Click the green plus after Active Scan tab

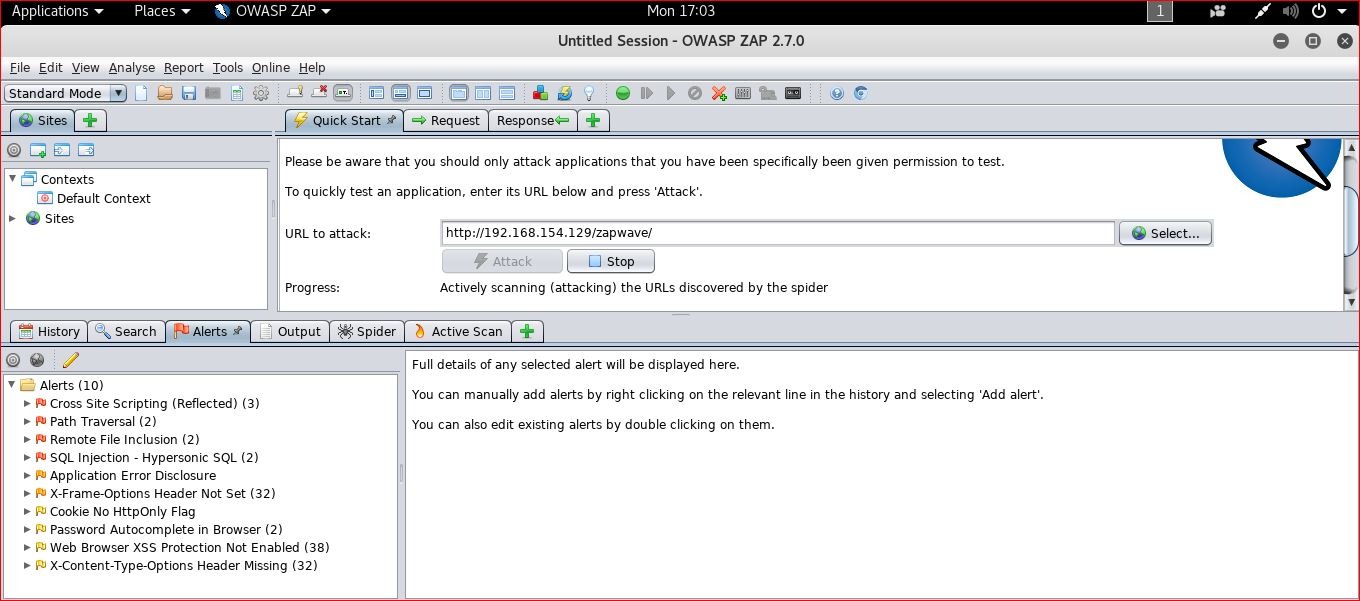point(527,331)
